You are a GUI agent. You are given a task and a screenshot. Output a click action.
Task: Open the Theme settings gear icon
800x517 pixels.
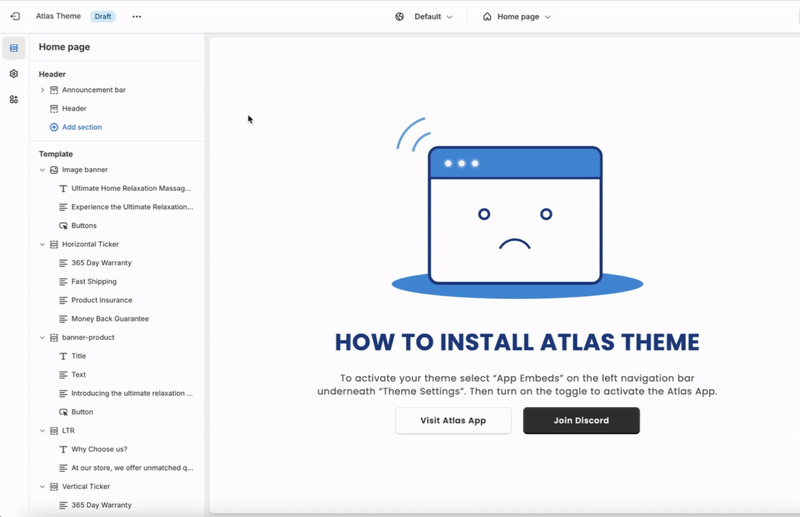coord(14,74)
